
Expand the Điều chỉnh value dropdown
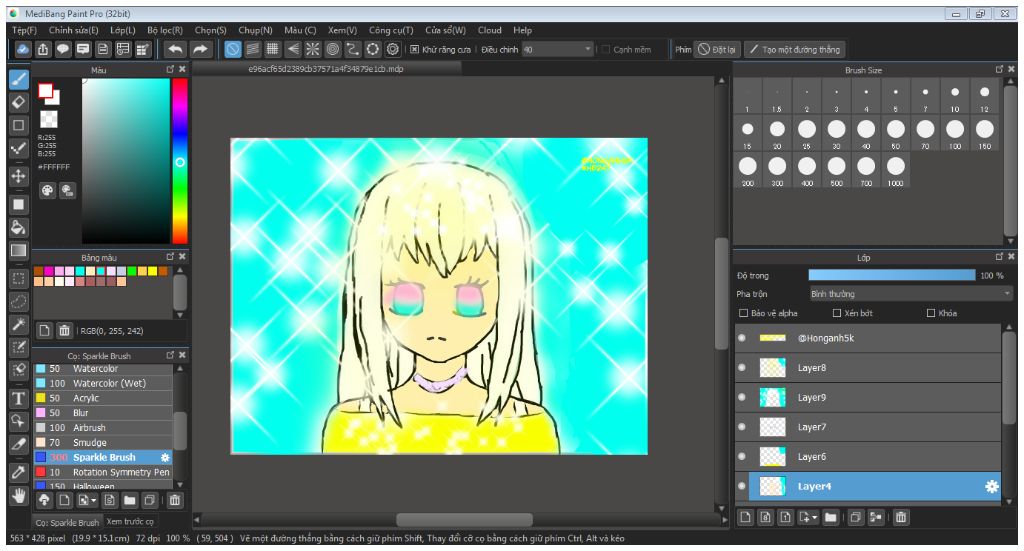(589, 49)
